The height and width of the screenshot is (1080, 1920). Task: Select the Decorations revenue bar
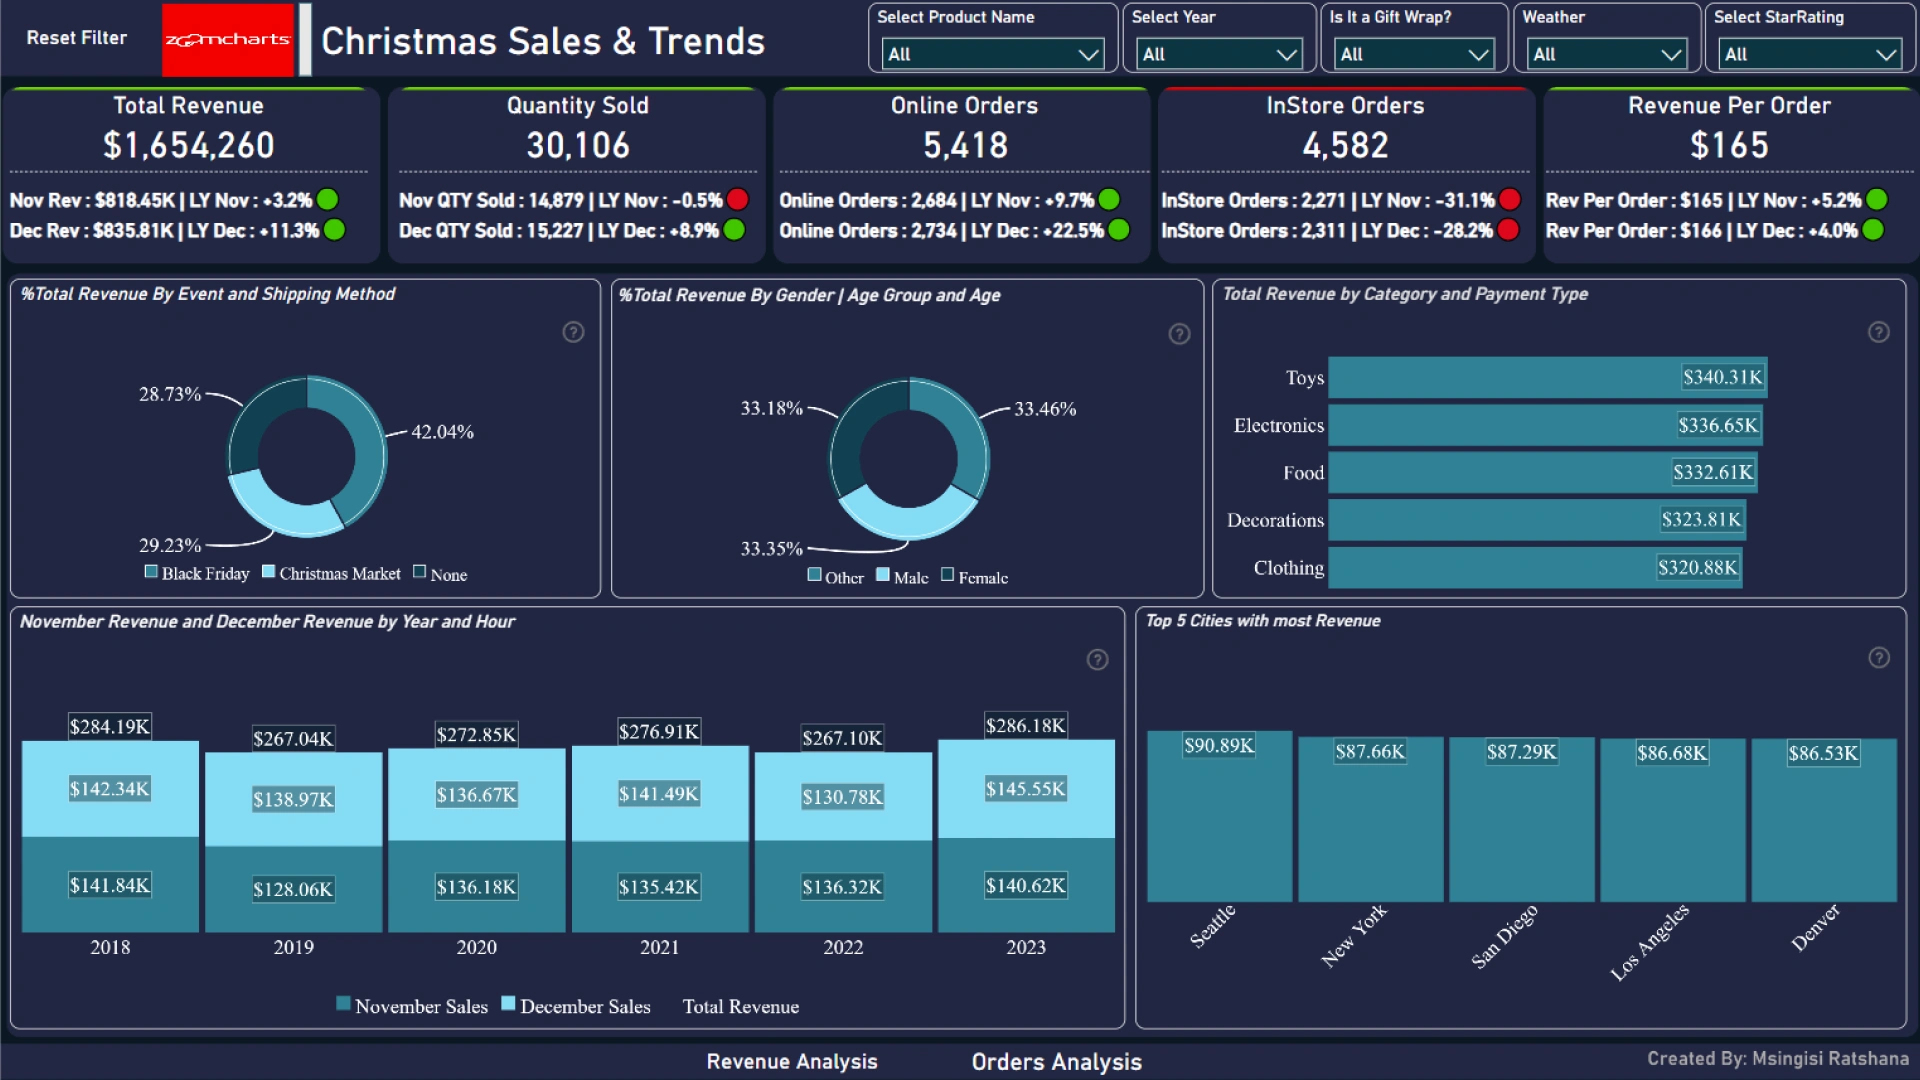pos(1537,520)
